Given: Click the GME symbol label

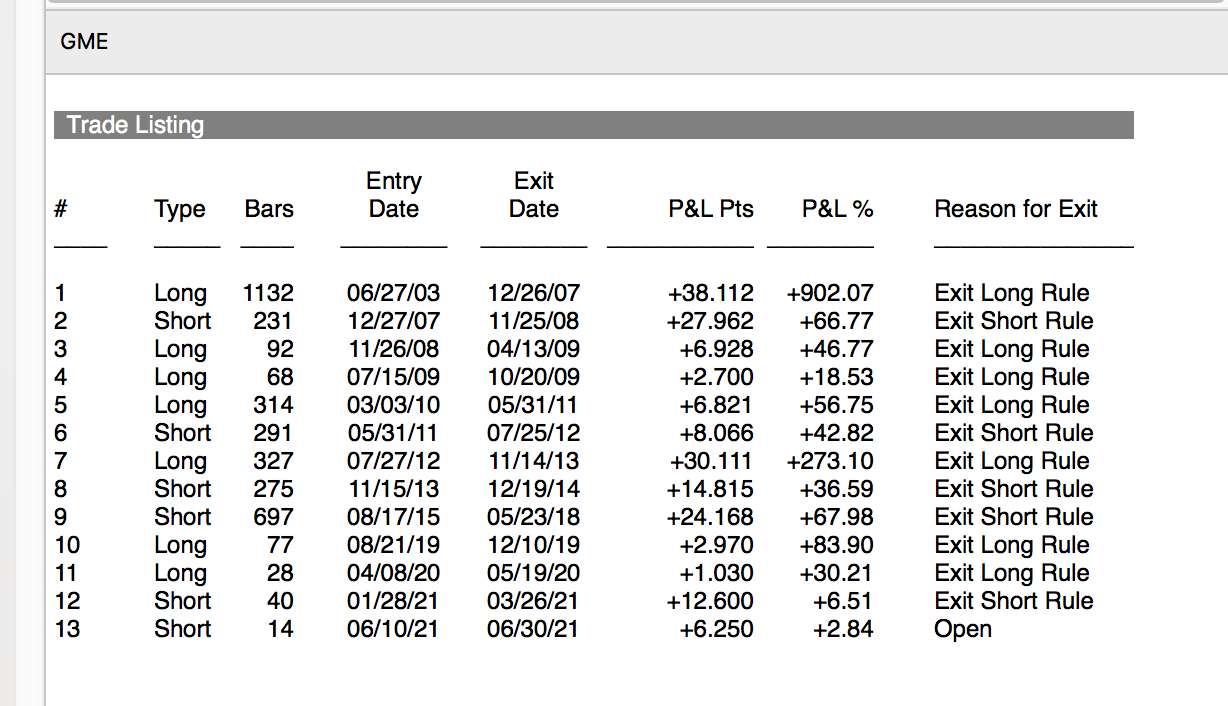Looking at the screenshot, I should pyautogui.click(x=84, y=42).
